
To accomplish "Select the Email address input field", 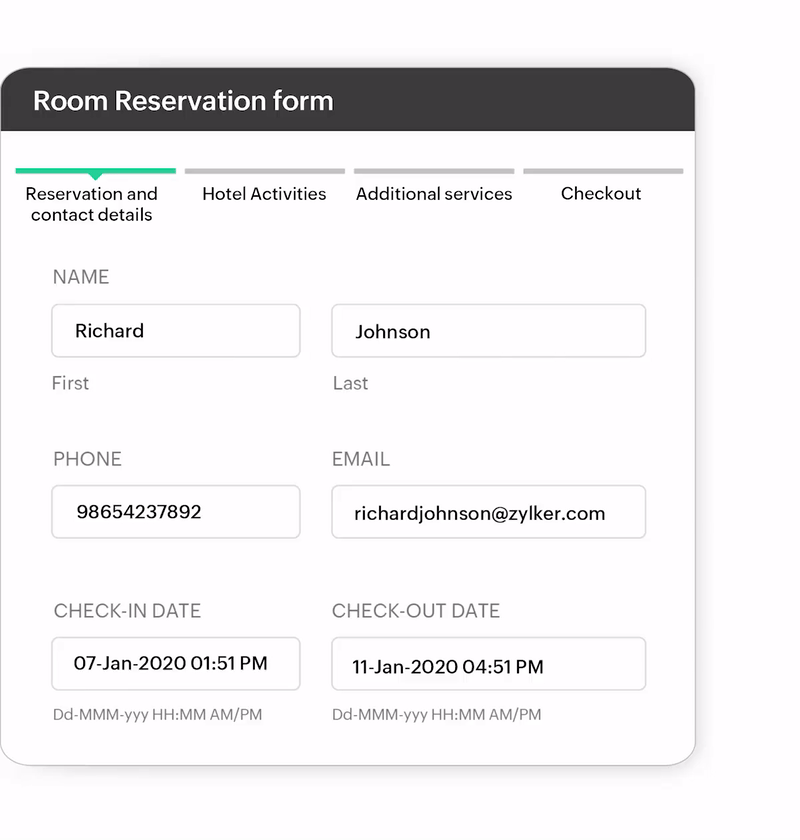I will pos(488,513).
